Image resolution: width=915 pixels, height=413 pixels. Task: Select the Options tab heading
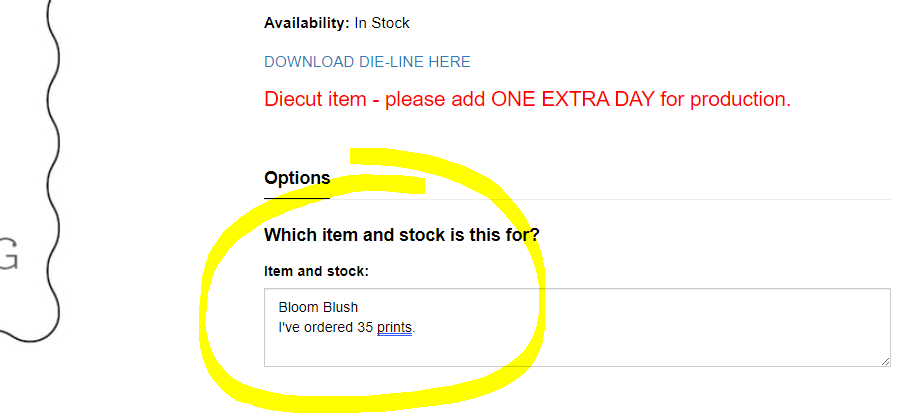(x=297, y=178)
